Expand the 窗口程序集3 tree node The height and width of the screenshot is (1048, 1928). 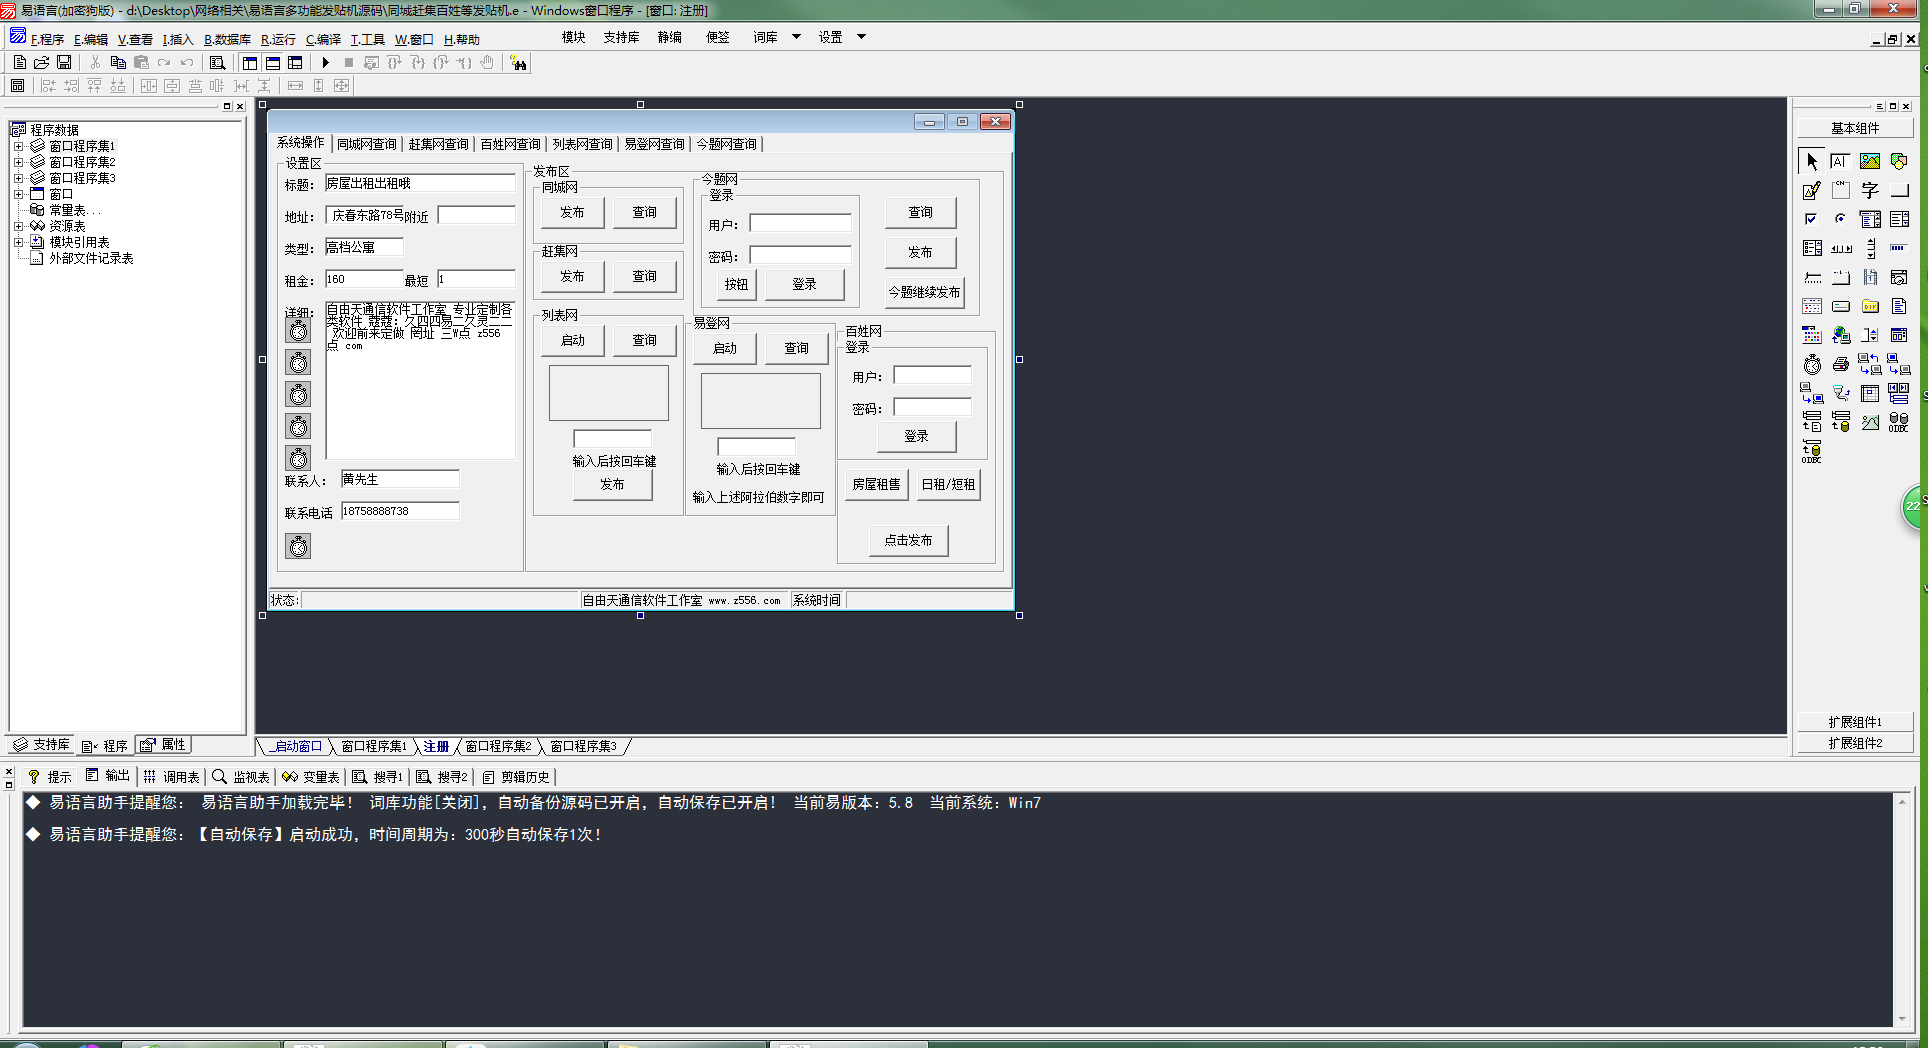point(18,178)
